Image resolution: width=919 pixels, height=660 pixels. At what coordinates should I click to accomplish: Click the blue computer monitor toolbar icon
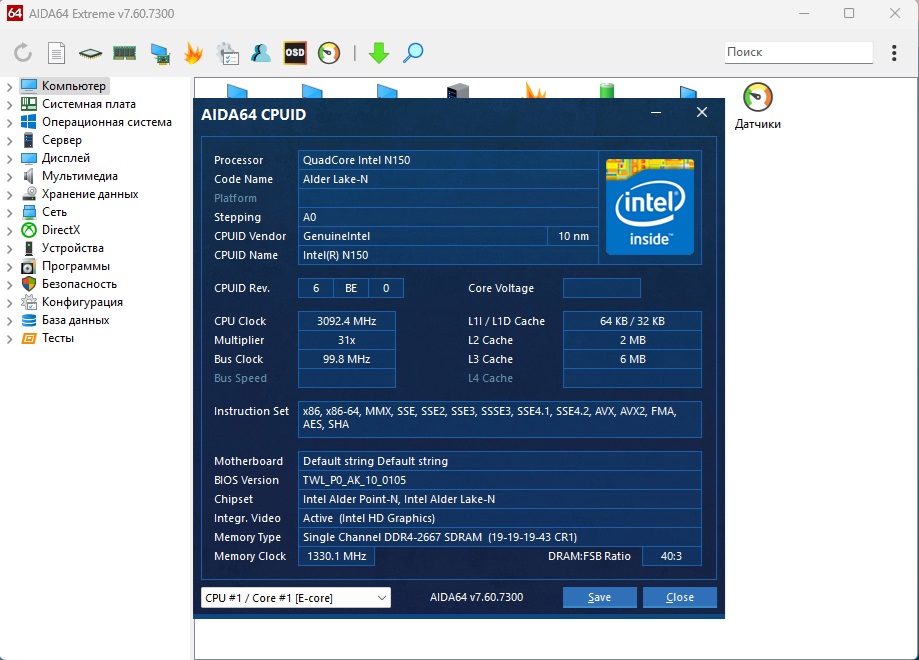coord(159,53)
